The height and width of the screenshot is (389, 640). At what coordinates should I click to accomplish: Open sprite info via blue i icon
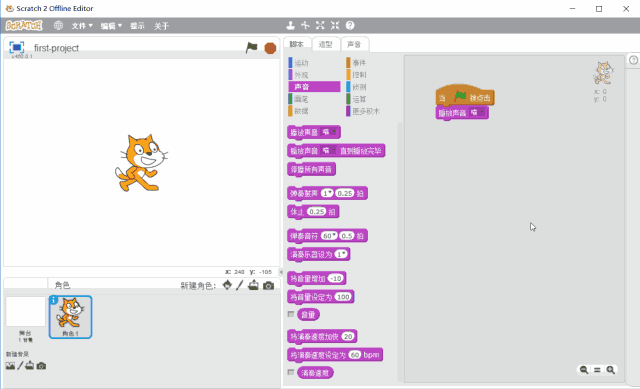pos(53,300)
